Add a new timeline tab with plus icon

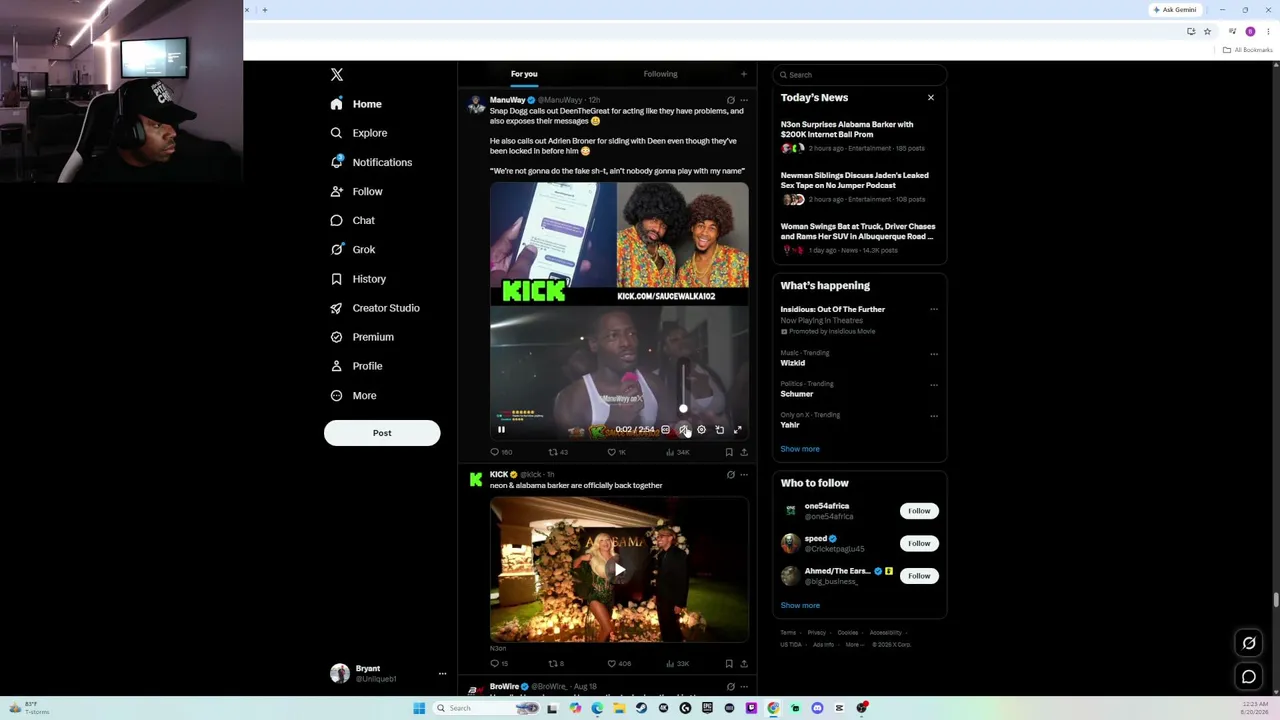tap(743, 74)
